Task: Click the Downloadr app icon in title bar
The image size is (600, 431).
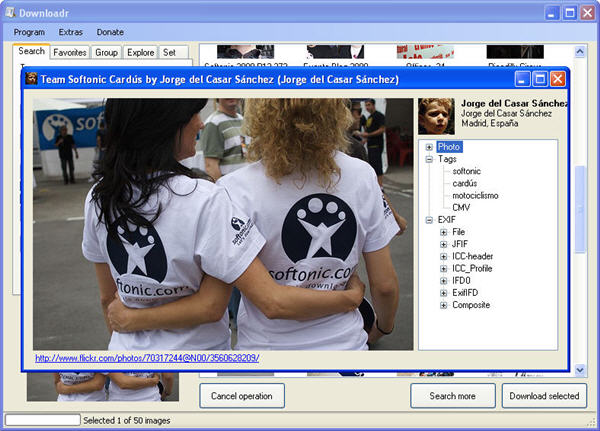Action: pos(11,13)
